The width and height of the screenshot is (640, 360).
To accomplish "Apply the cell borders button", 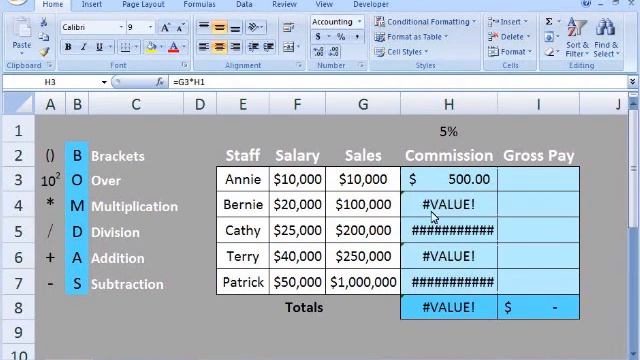I will tap(125, 47).
